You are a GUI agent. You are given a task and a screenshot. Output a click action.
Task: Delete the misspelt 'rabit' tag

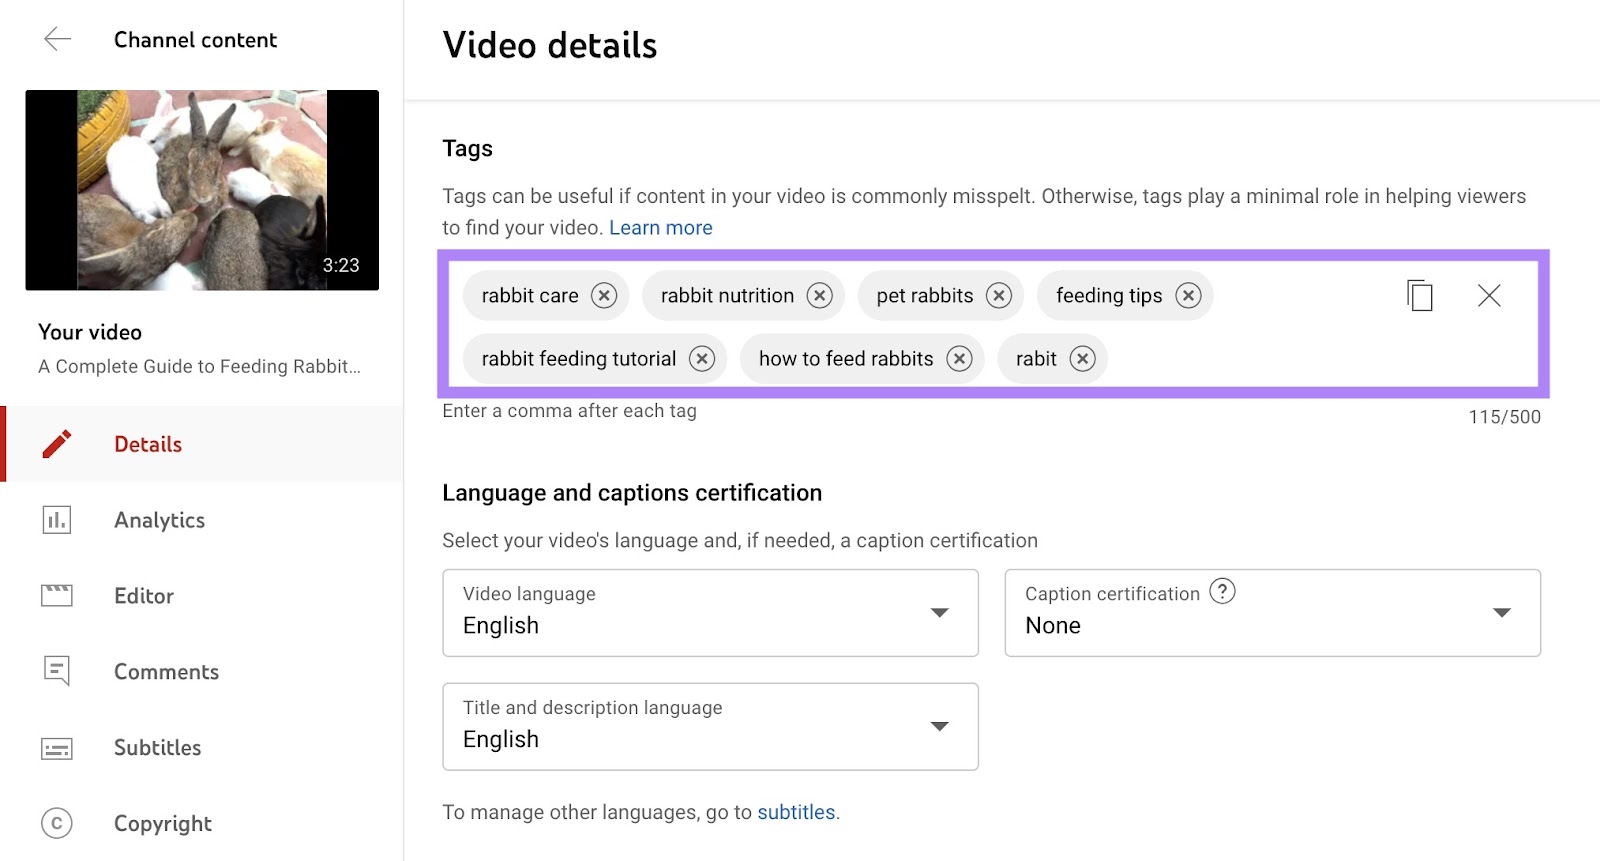(1082, 359)
